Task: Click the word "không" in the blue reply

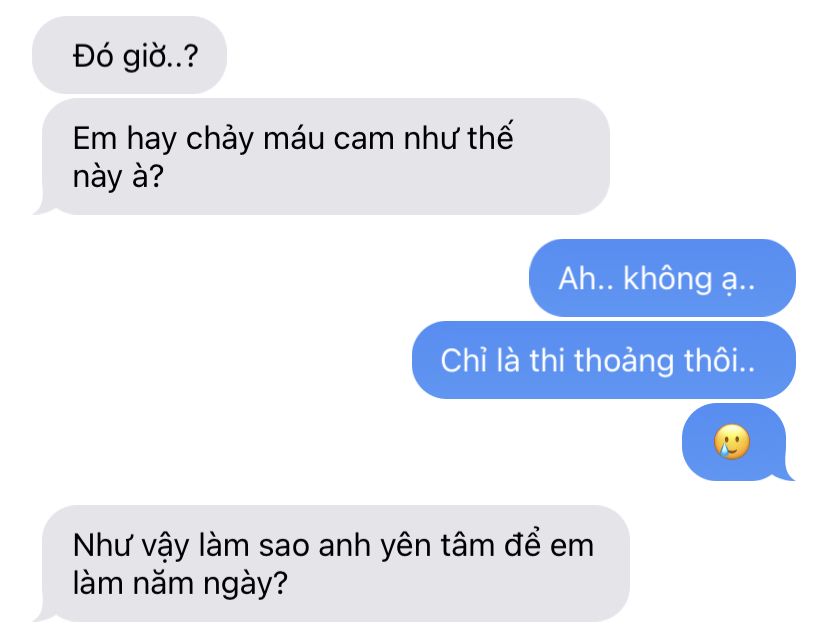Action: click(667, 279)
